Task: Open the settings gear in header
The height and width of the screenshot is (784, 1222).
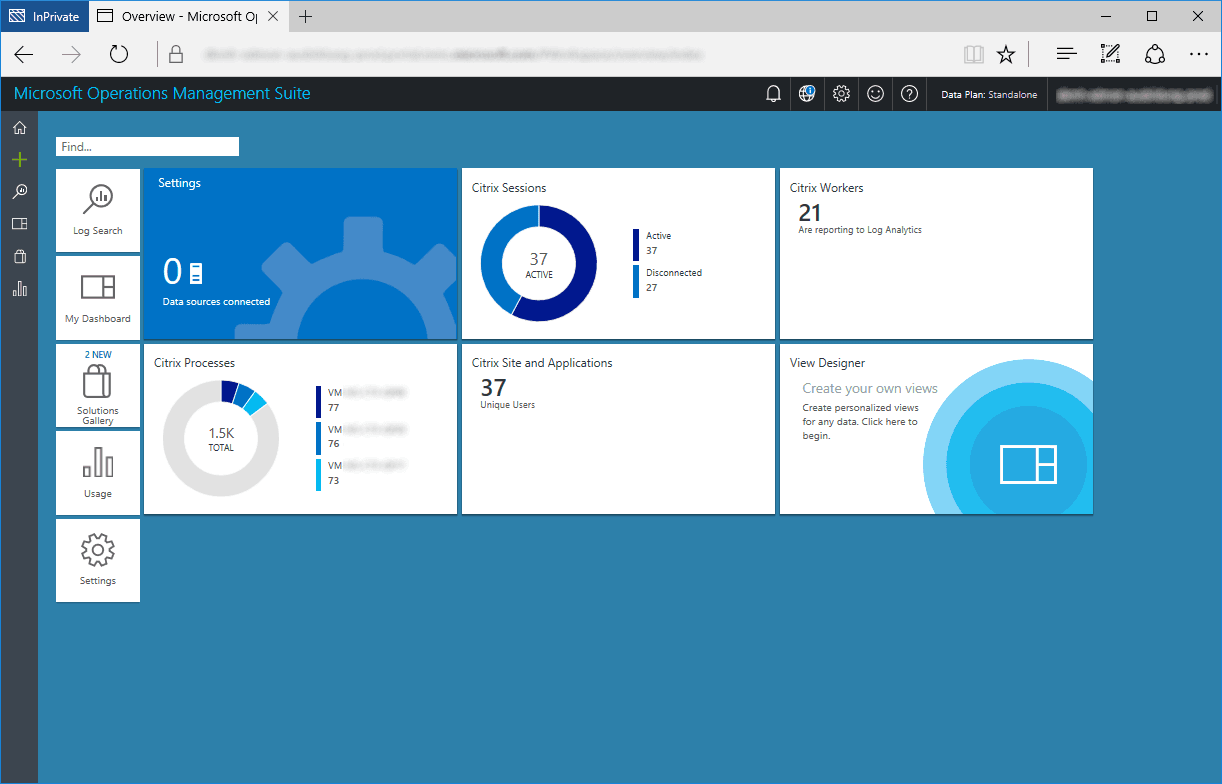Action: (841, 94)
